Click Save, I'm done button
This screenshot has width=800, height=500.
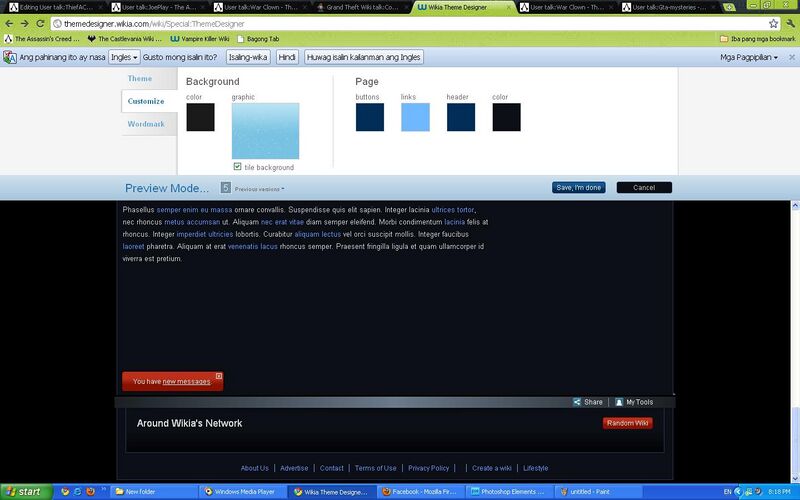pos(579,187)
